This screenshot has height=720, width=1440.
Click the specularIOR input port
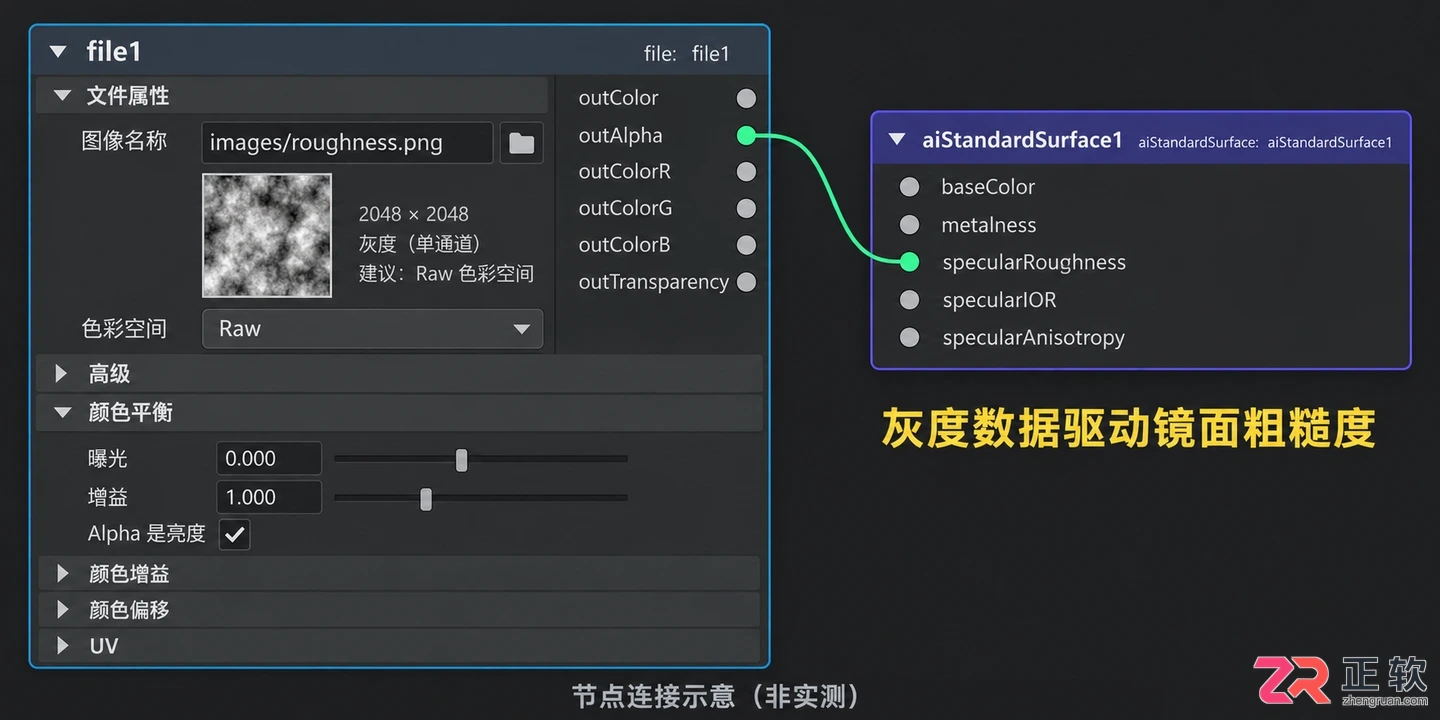(x=909, y=300)
